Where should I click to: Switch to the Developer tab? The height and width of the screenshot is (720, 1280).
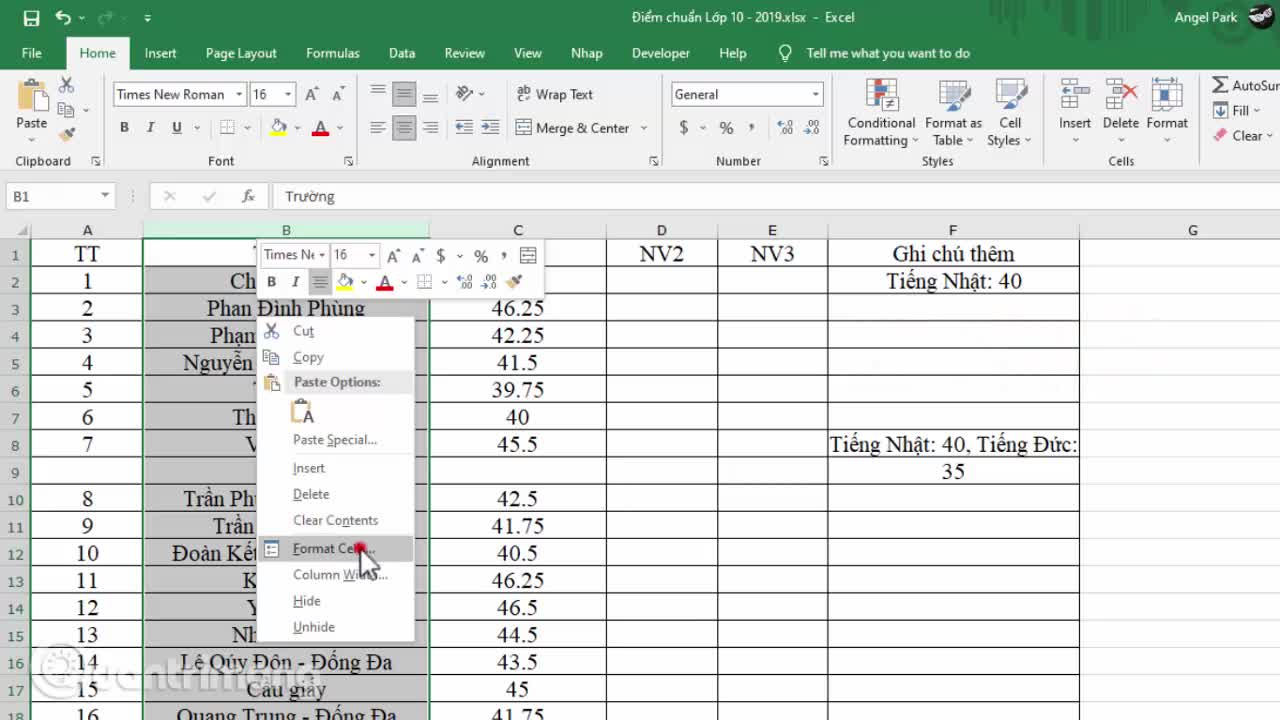click(661, 53)
